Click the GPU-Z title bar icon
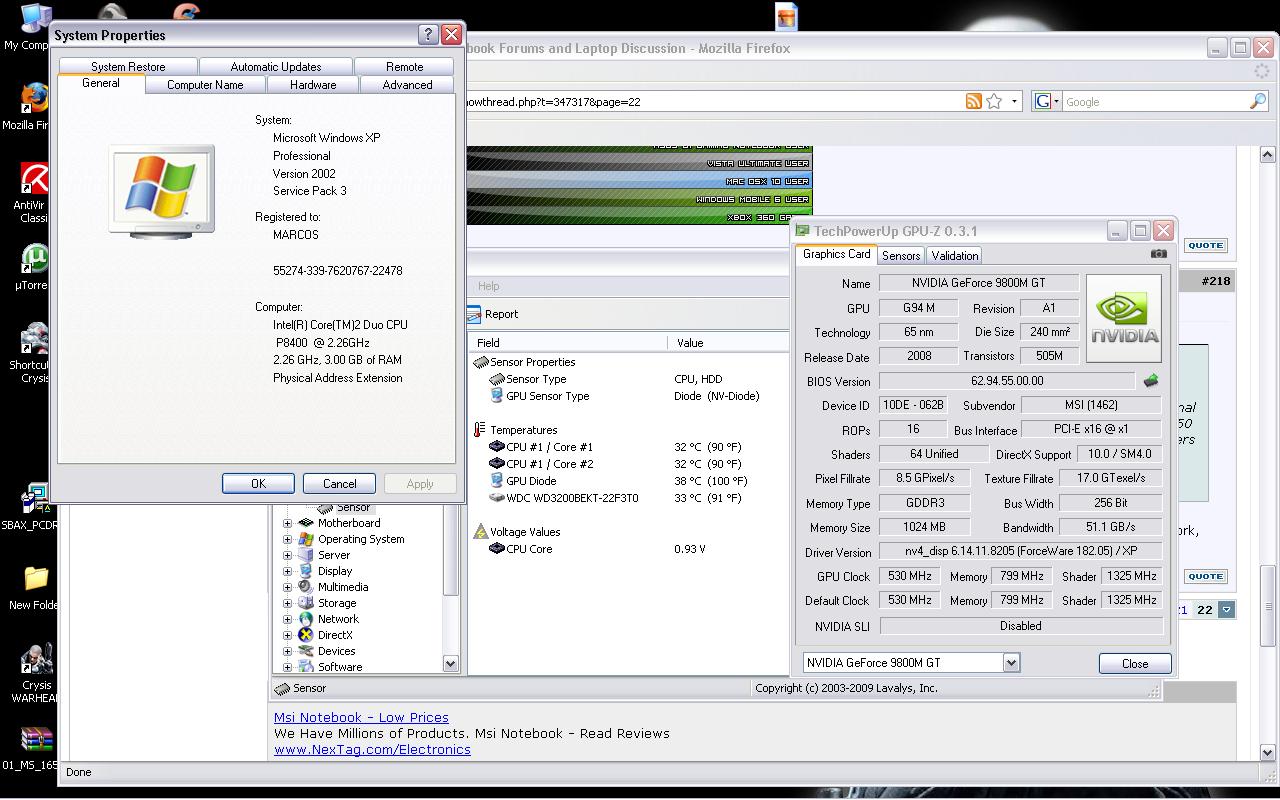1280x800 pixels. tap(802, 231)
